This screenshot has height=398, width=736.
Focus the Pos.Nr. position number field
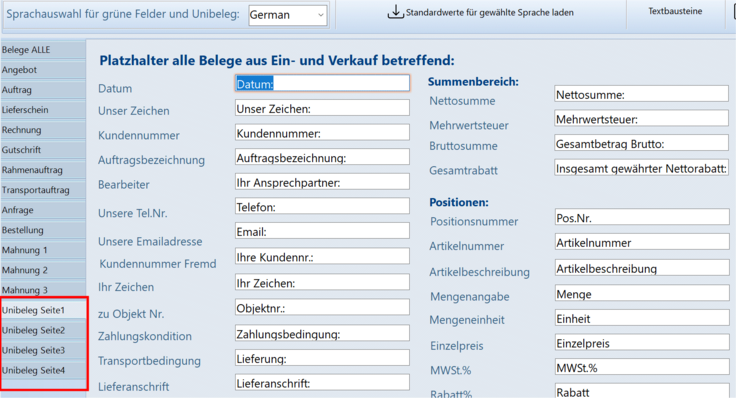coord(641,217)
